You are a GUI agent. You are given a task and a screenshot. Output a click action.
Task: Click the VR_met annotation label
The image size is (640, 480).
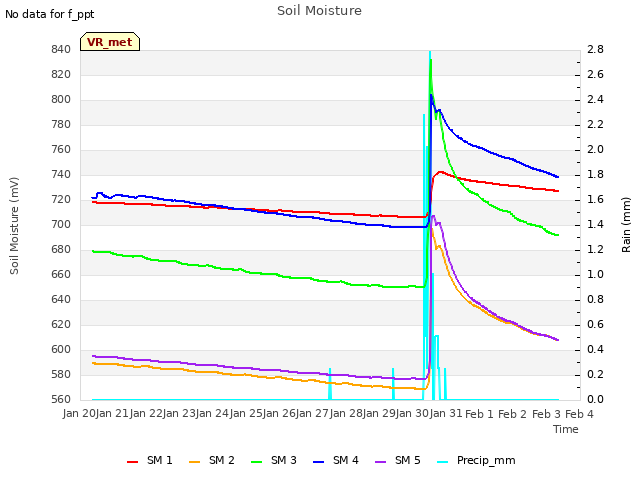click(110, 42)
